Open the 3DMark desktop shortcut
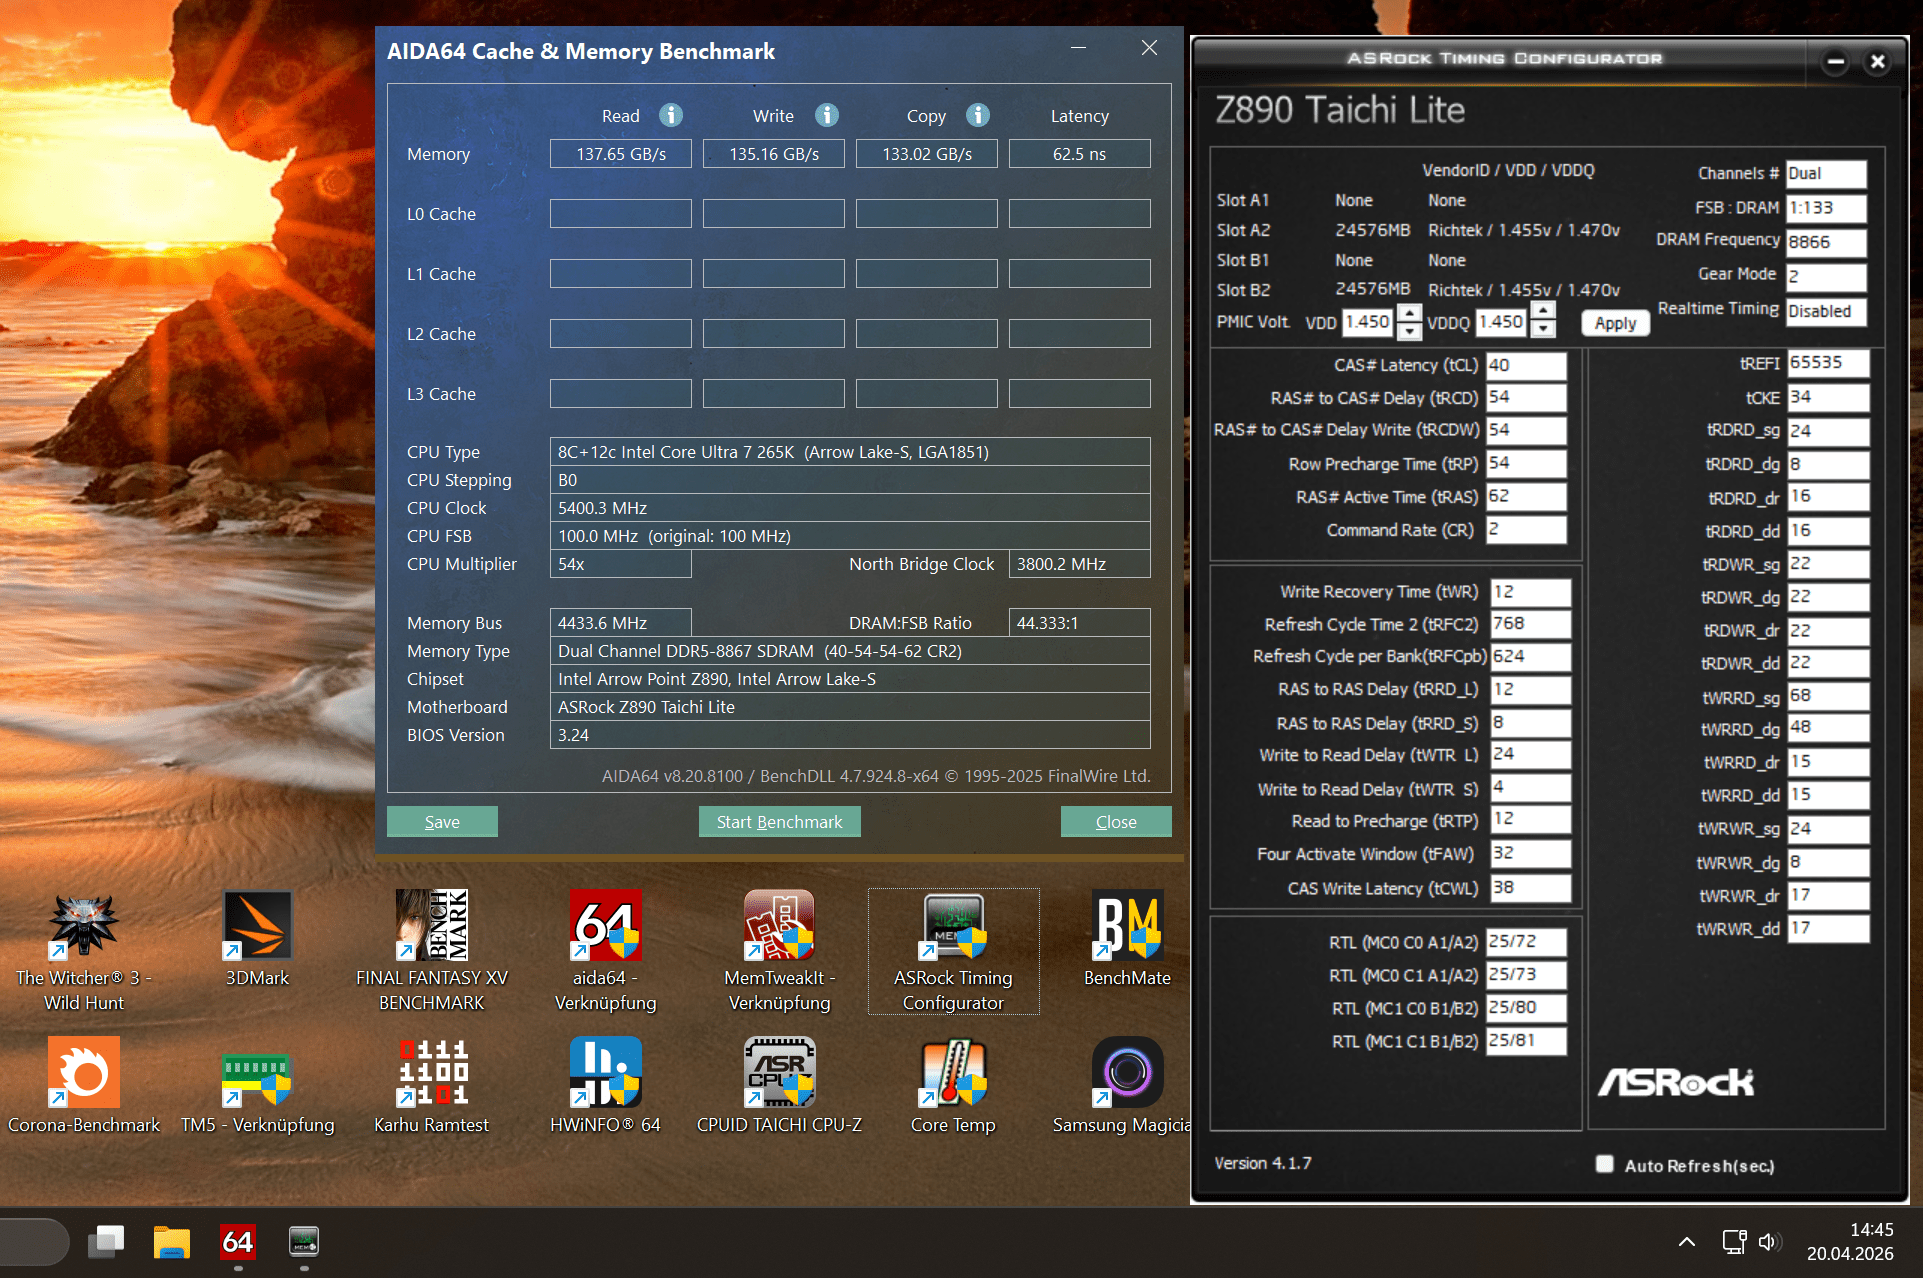Viewport: 1923px width, 1278px height. pos(257,926)
